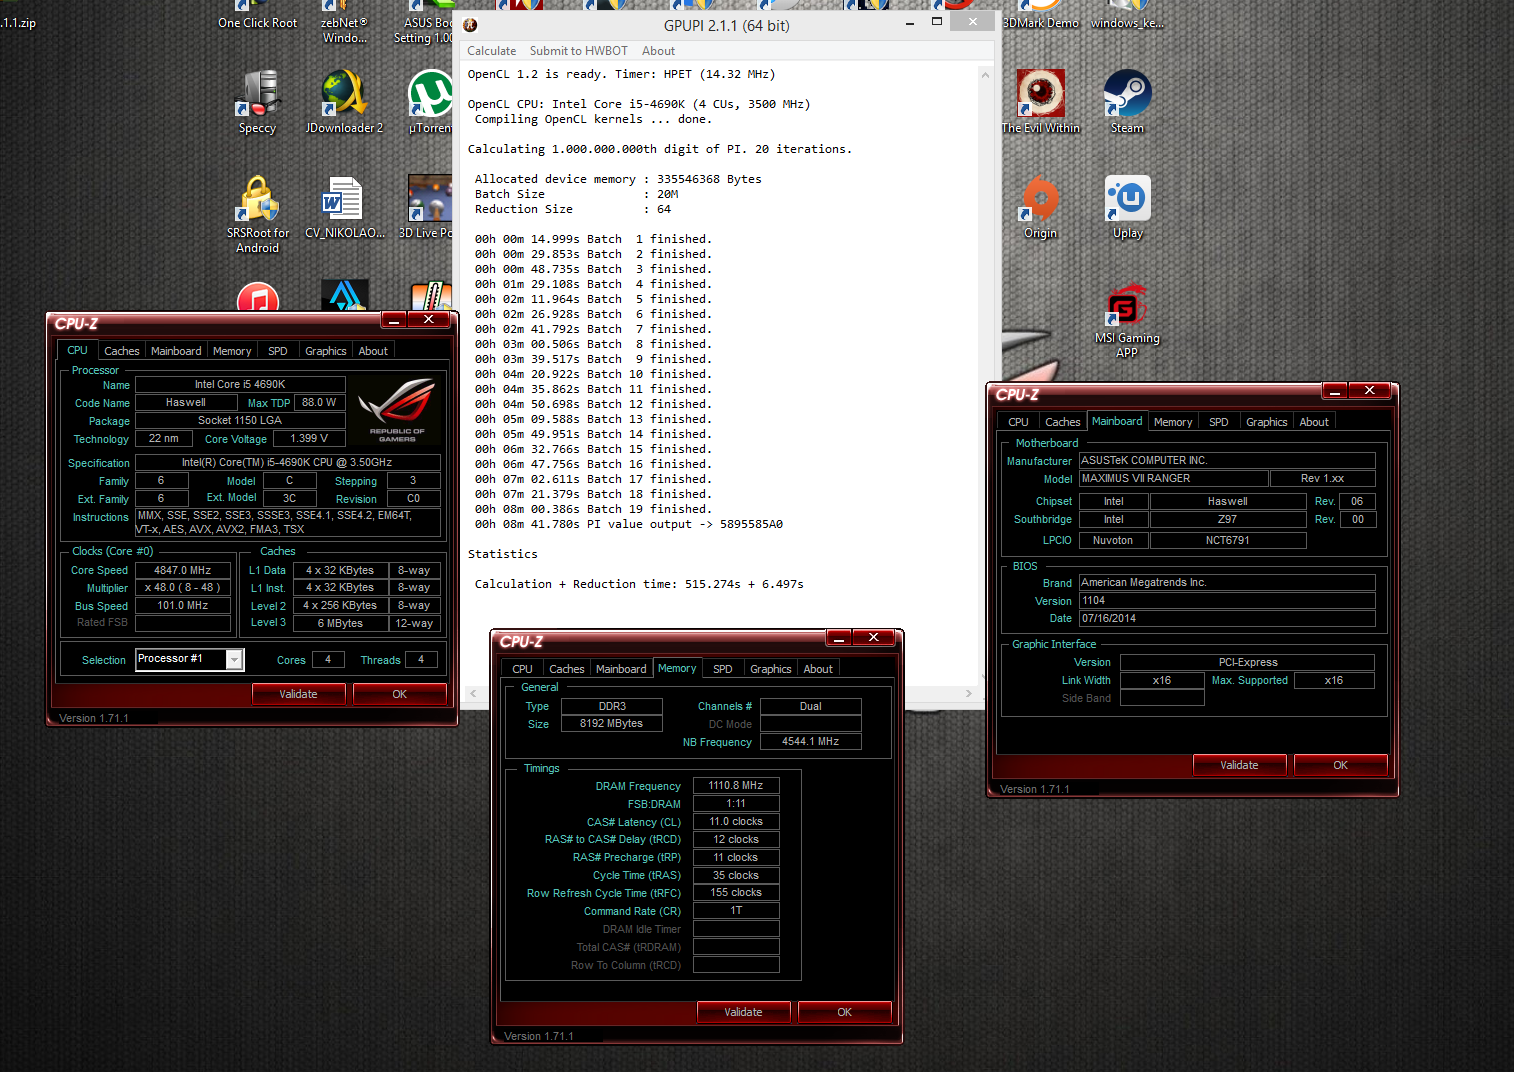Click the CAS# Latency 11.0 clocks field
The image size is (1514, 1072).
[736, 822]
